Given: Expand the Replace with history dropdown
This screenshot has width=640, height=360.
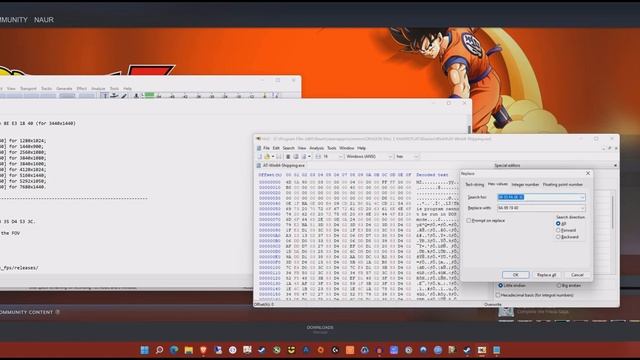Looking at the screenshot, I should click(582, 208).
